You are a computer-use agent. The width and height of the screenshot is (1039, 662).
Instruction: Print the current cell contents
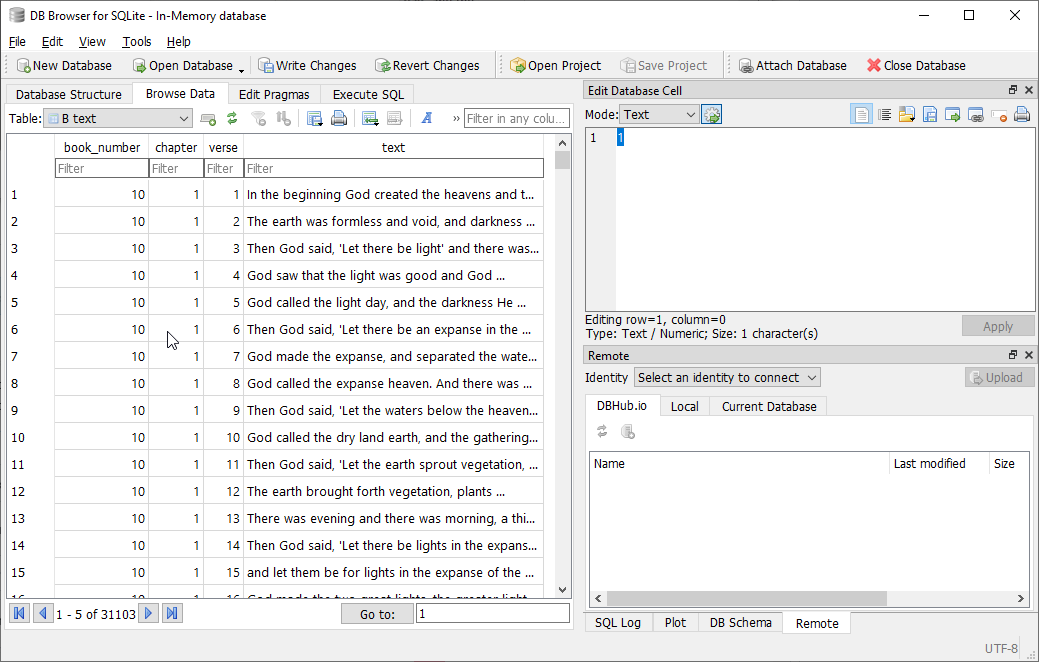click(1021, 114)
